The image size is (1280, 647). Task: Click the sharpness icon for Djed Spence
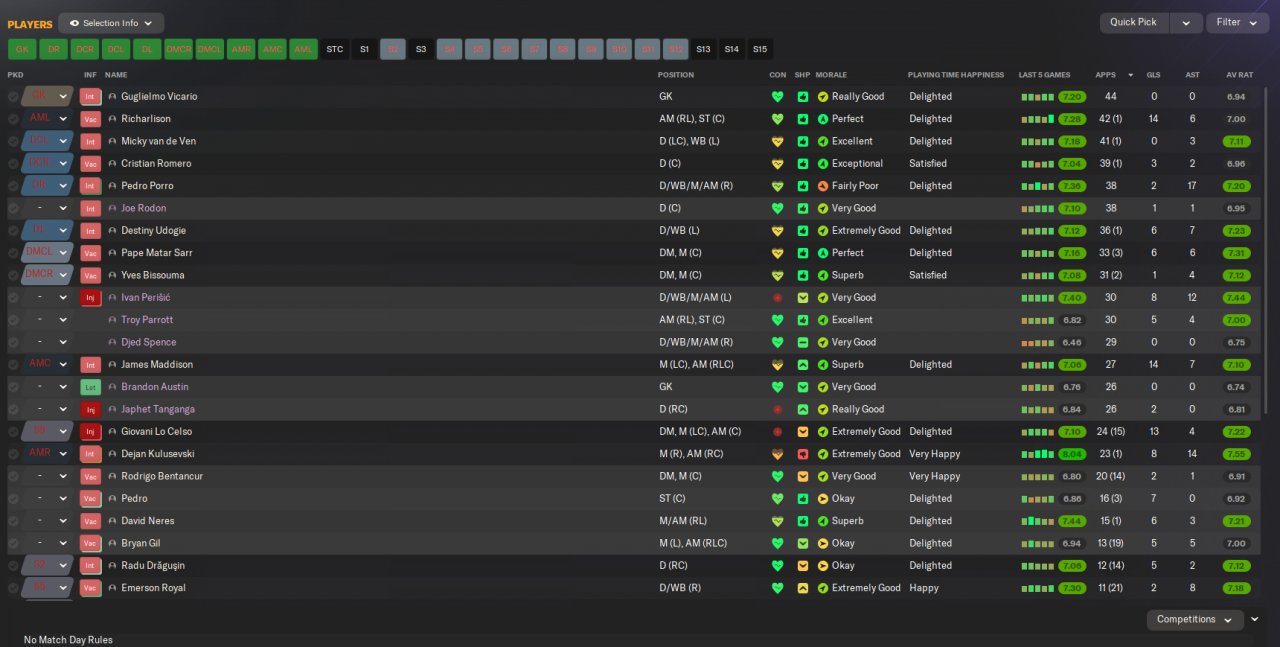802,342
